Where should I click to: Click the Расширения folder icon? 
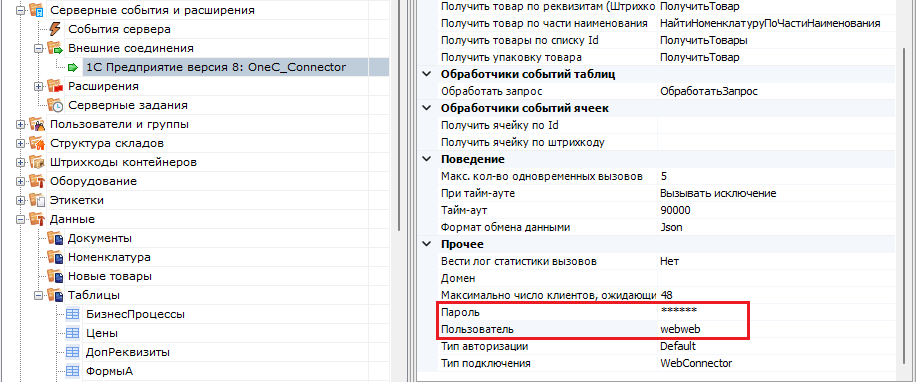(x=55, y=86)
